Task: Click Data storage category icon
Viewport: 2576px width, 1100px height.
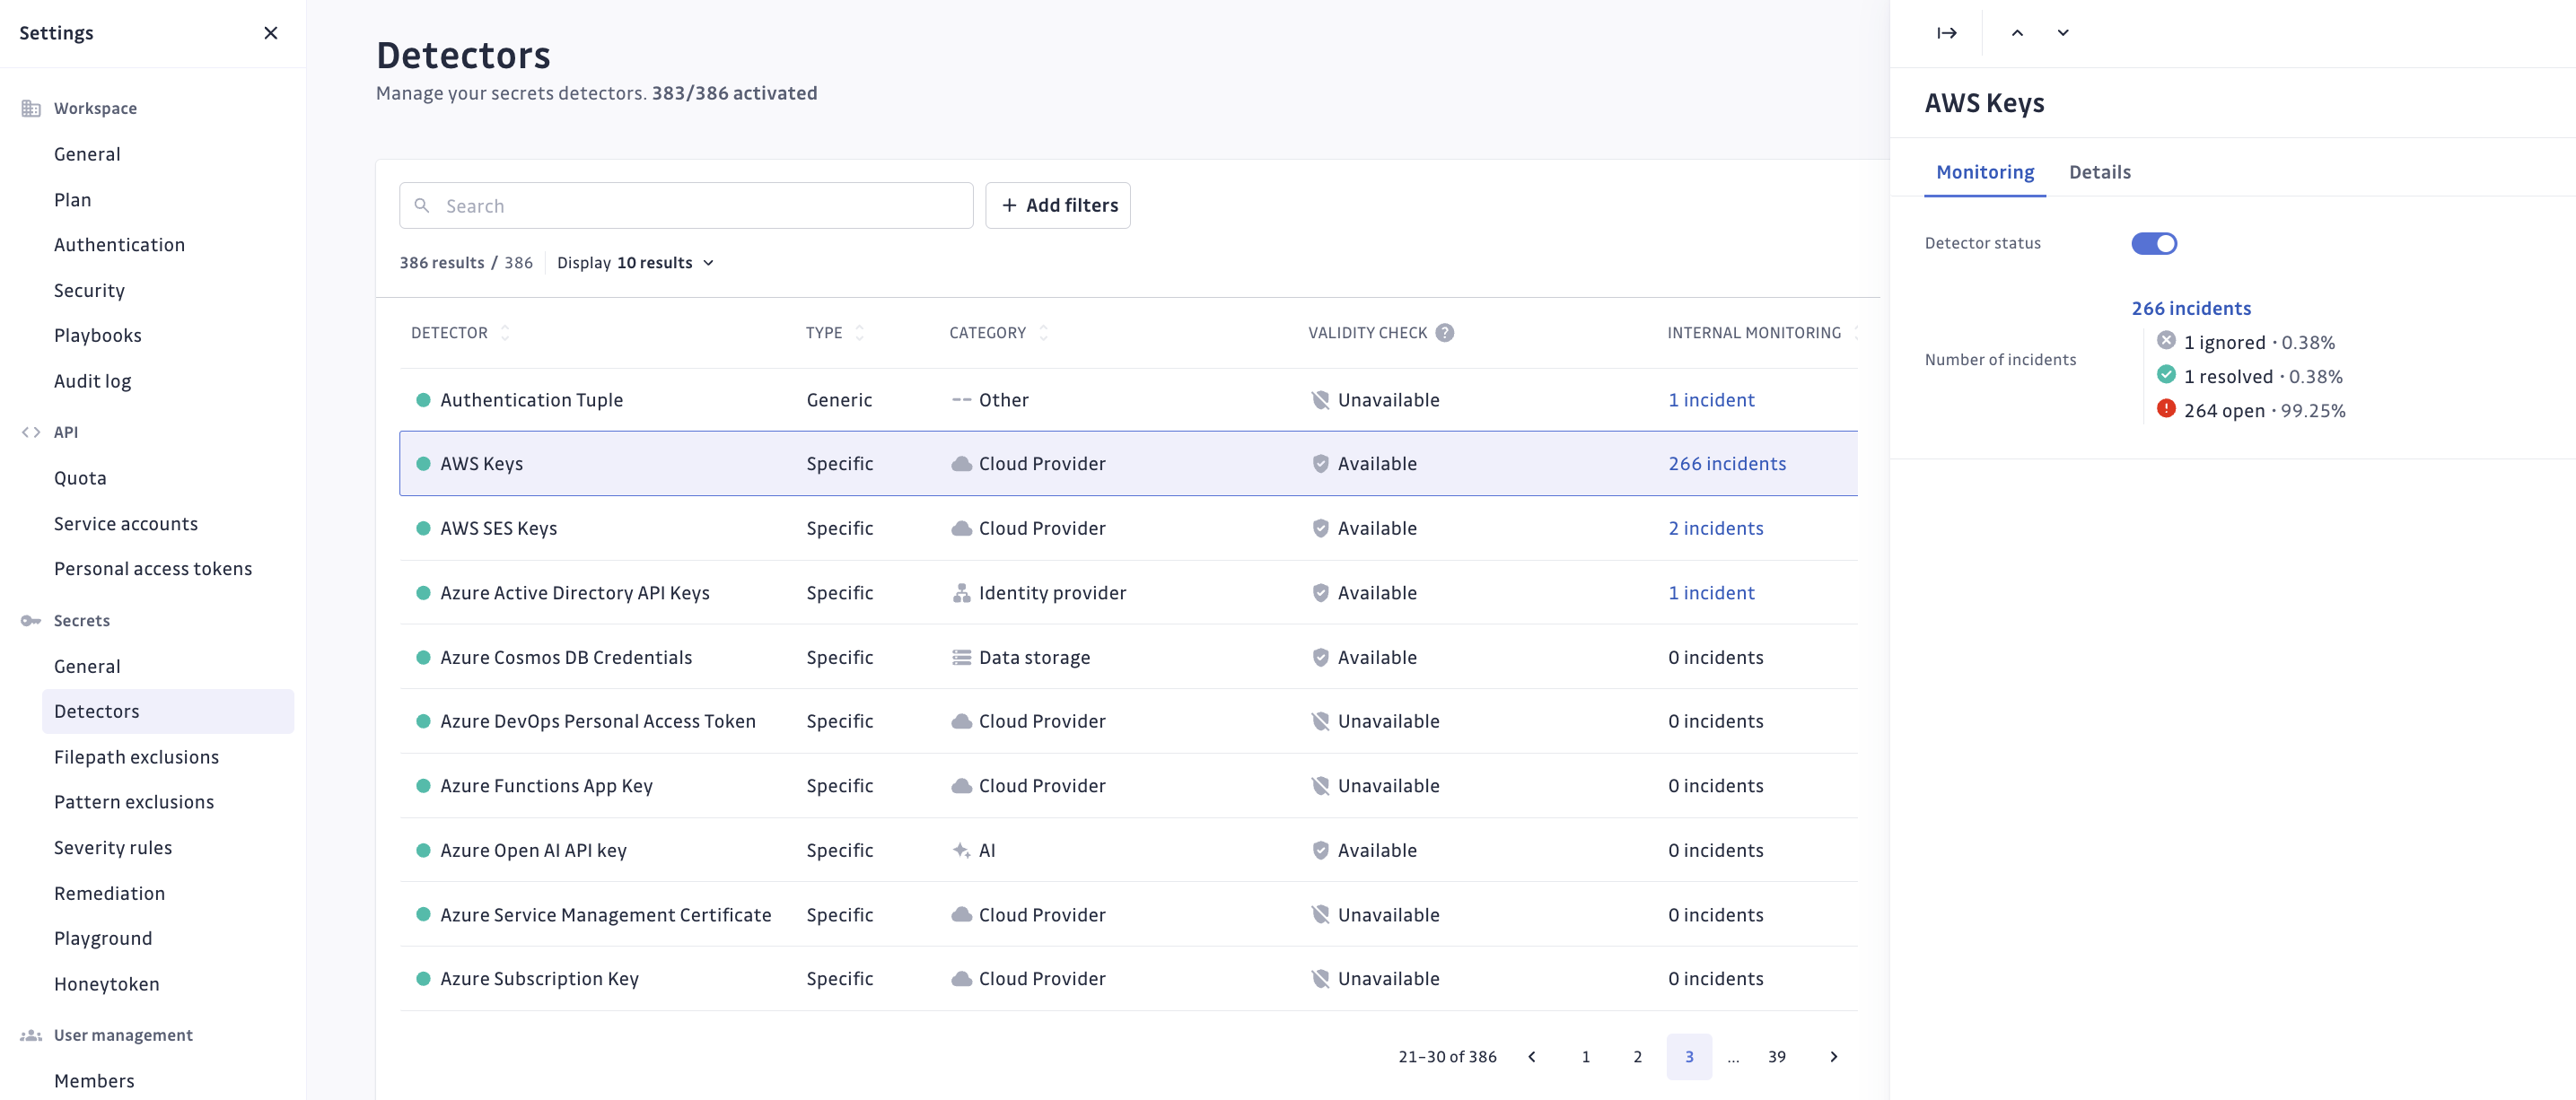Action: click(961, 658)
